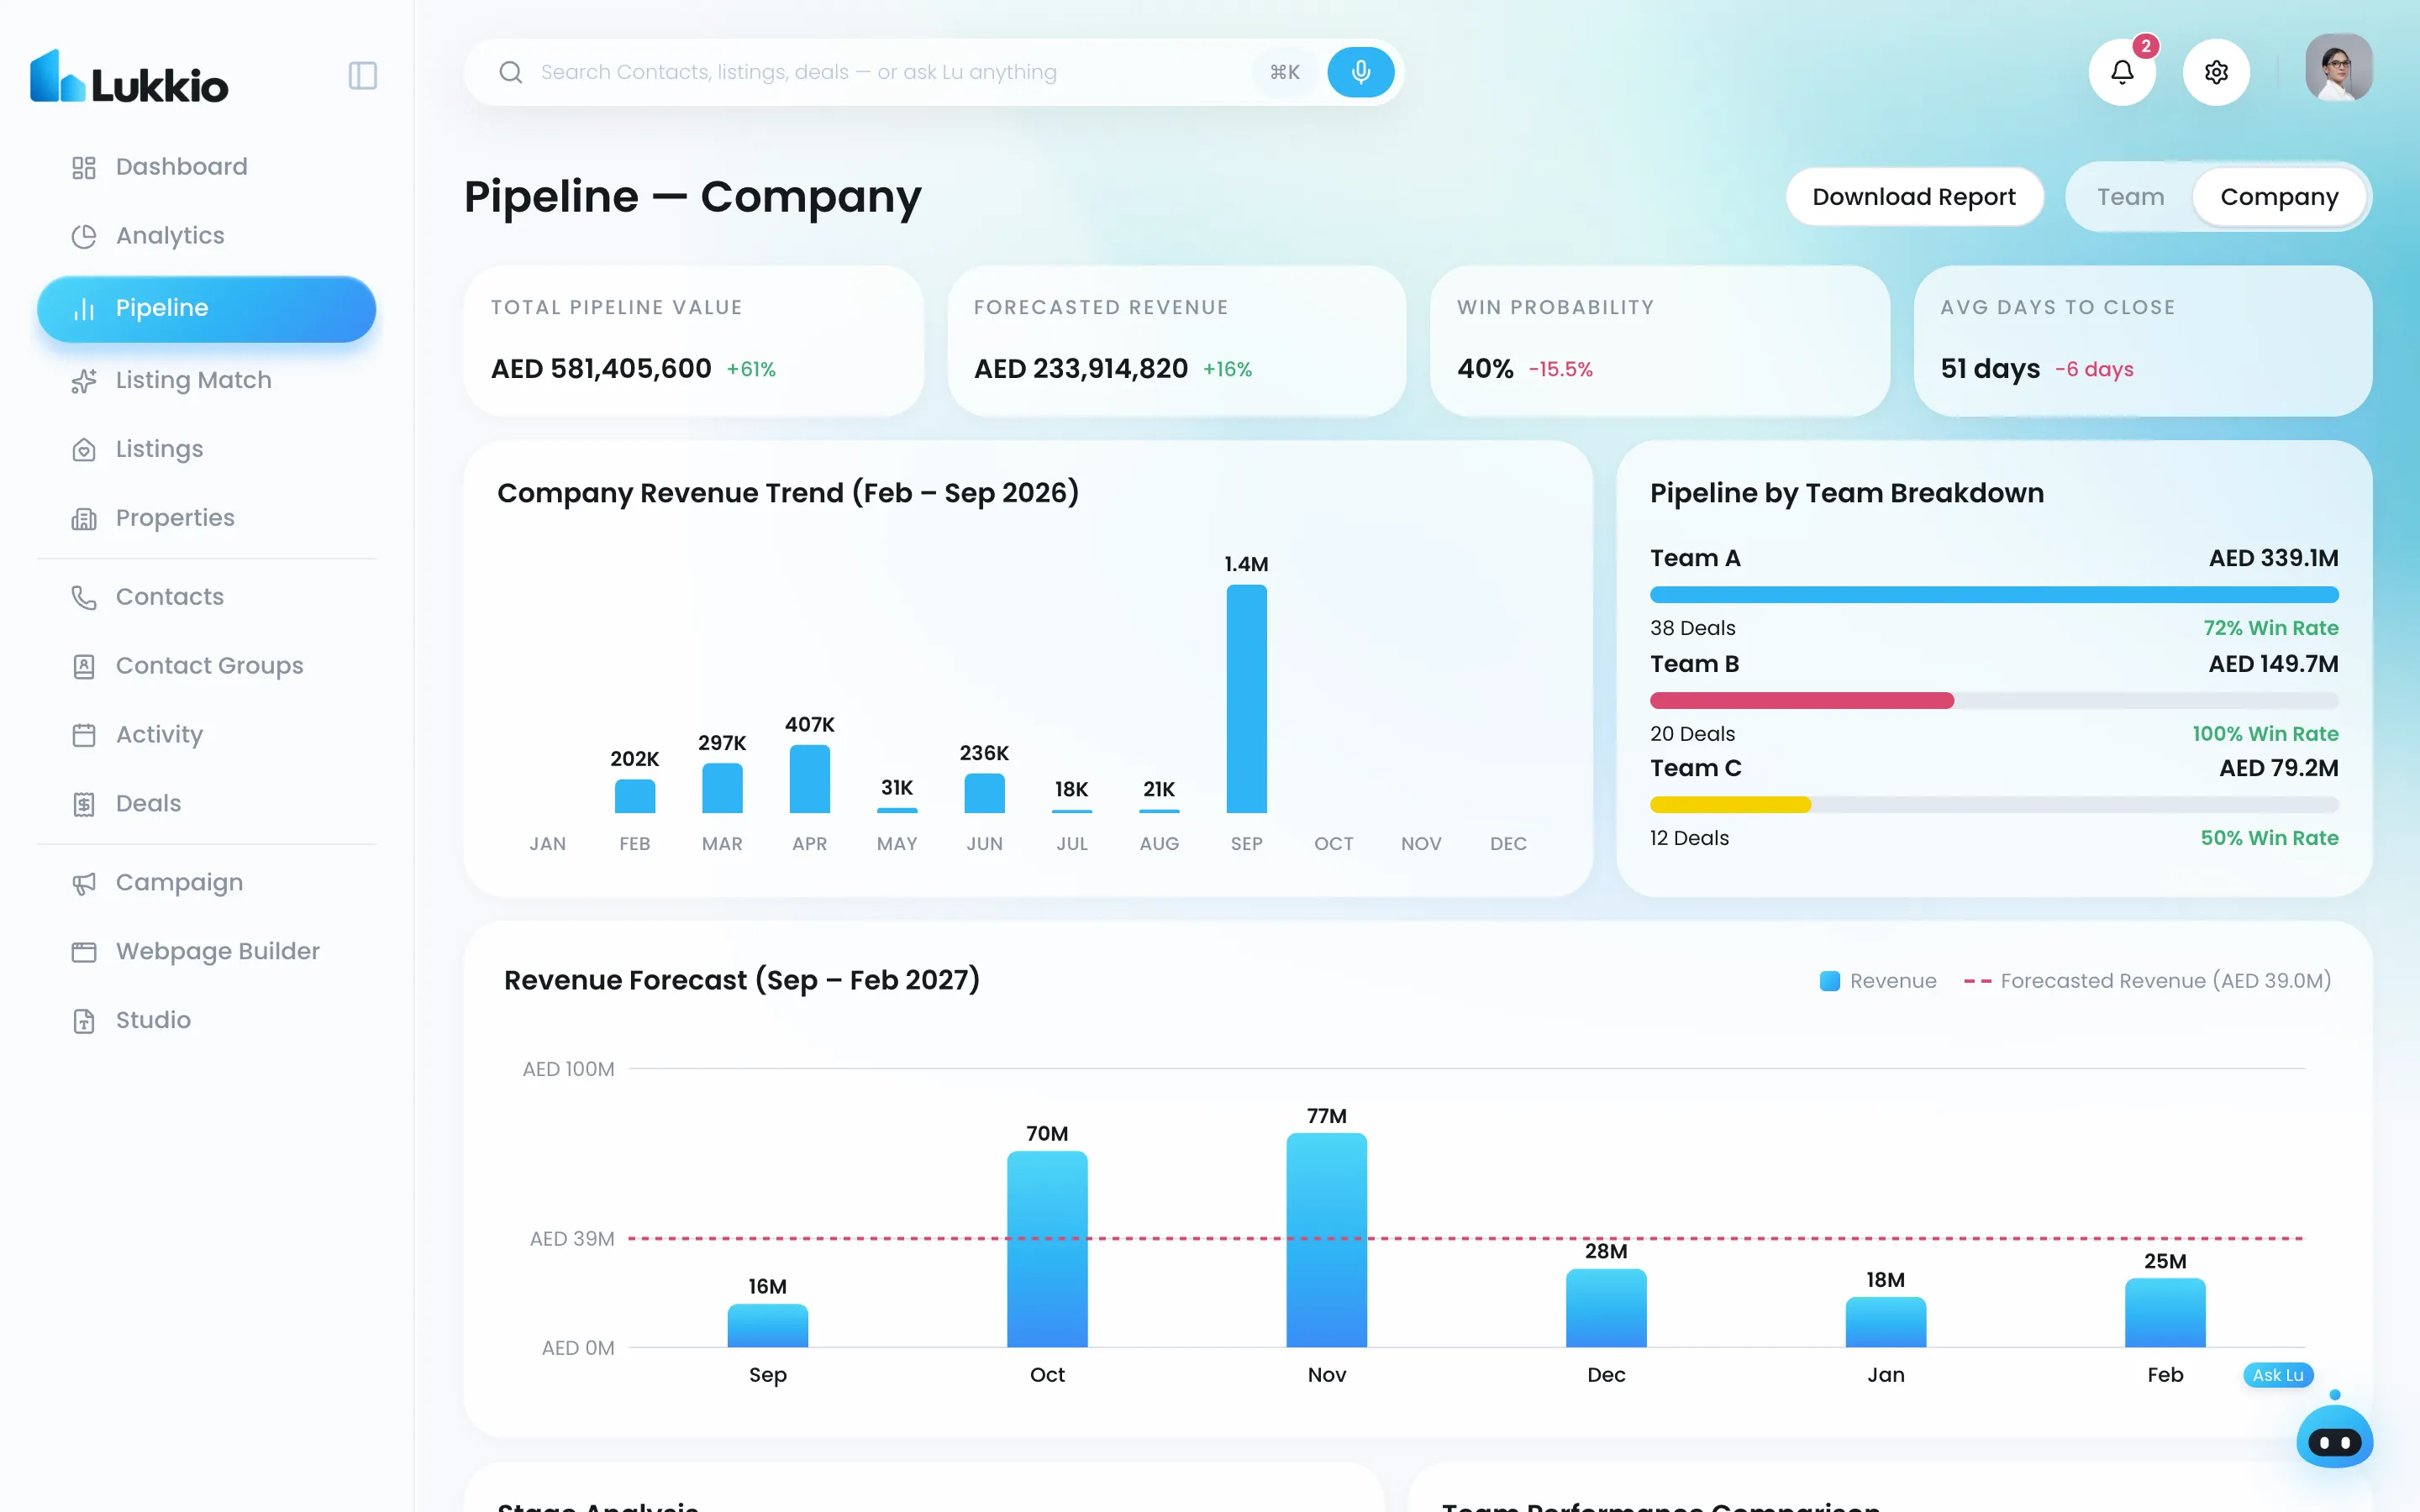
Task: Click Team A blue progress bar
Action: (1994, 595)
